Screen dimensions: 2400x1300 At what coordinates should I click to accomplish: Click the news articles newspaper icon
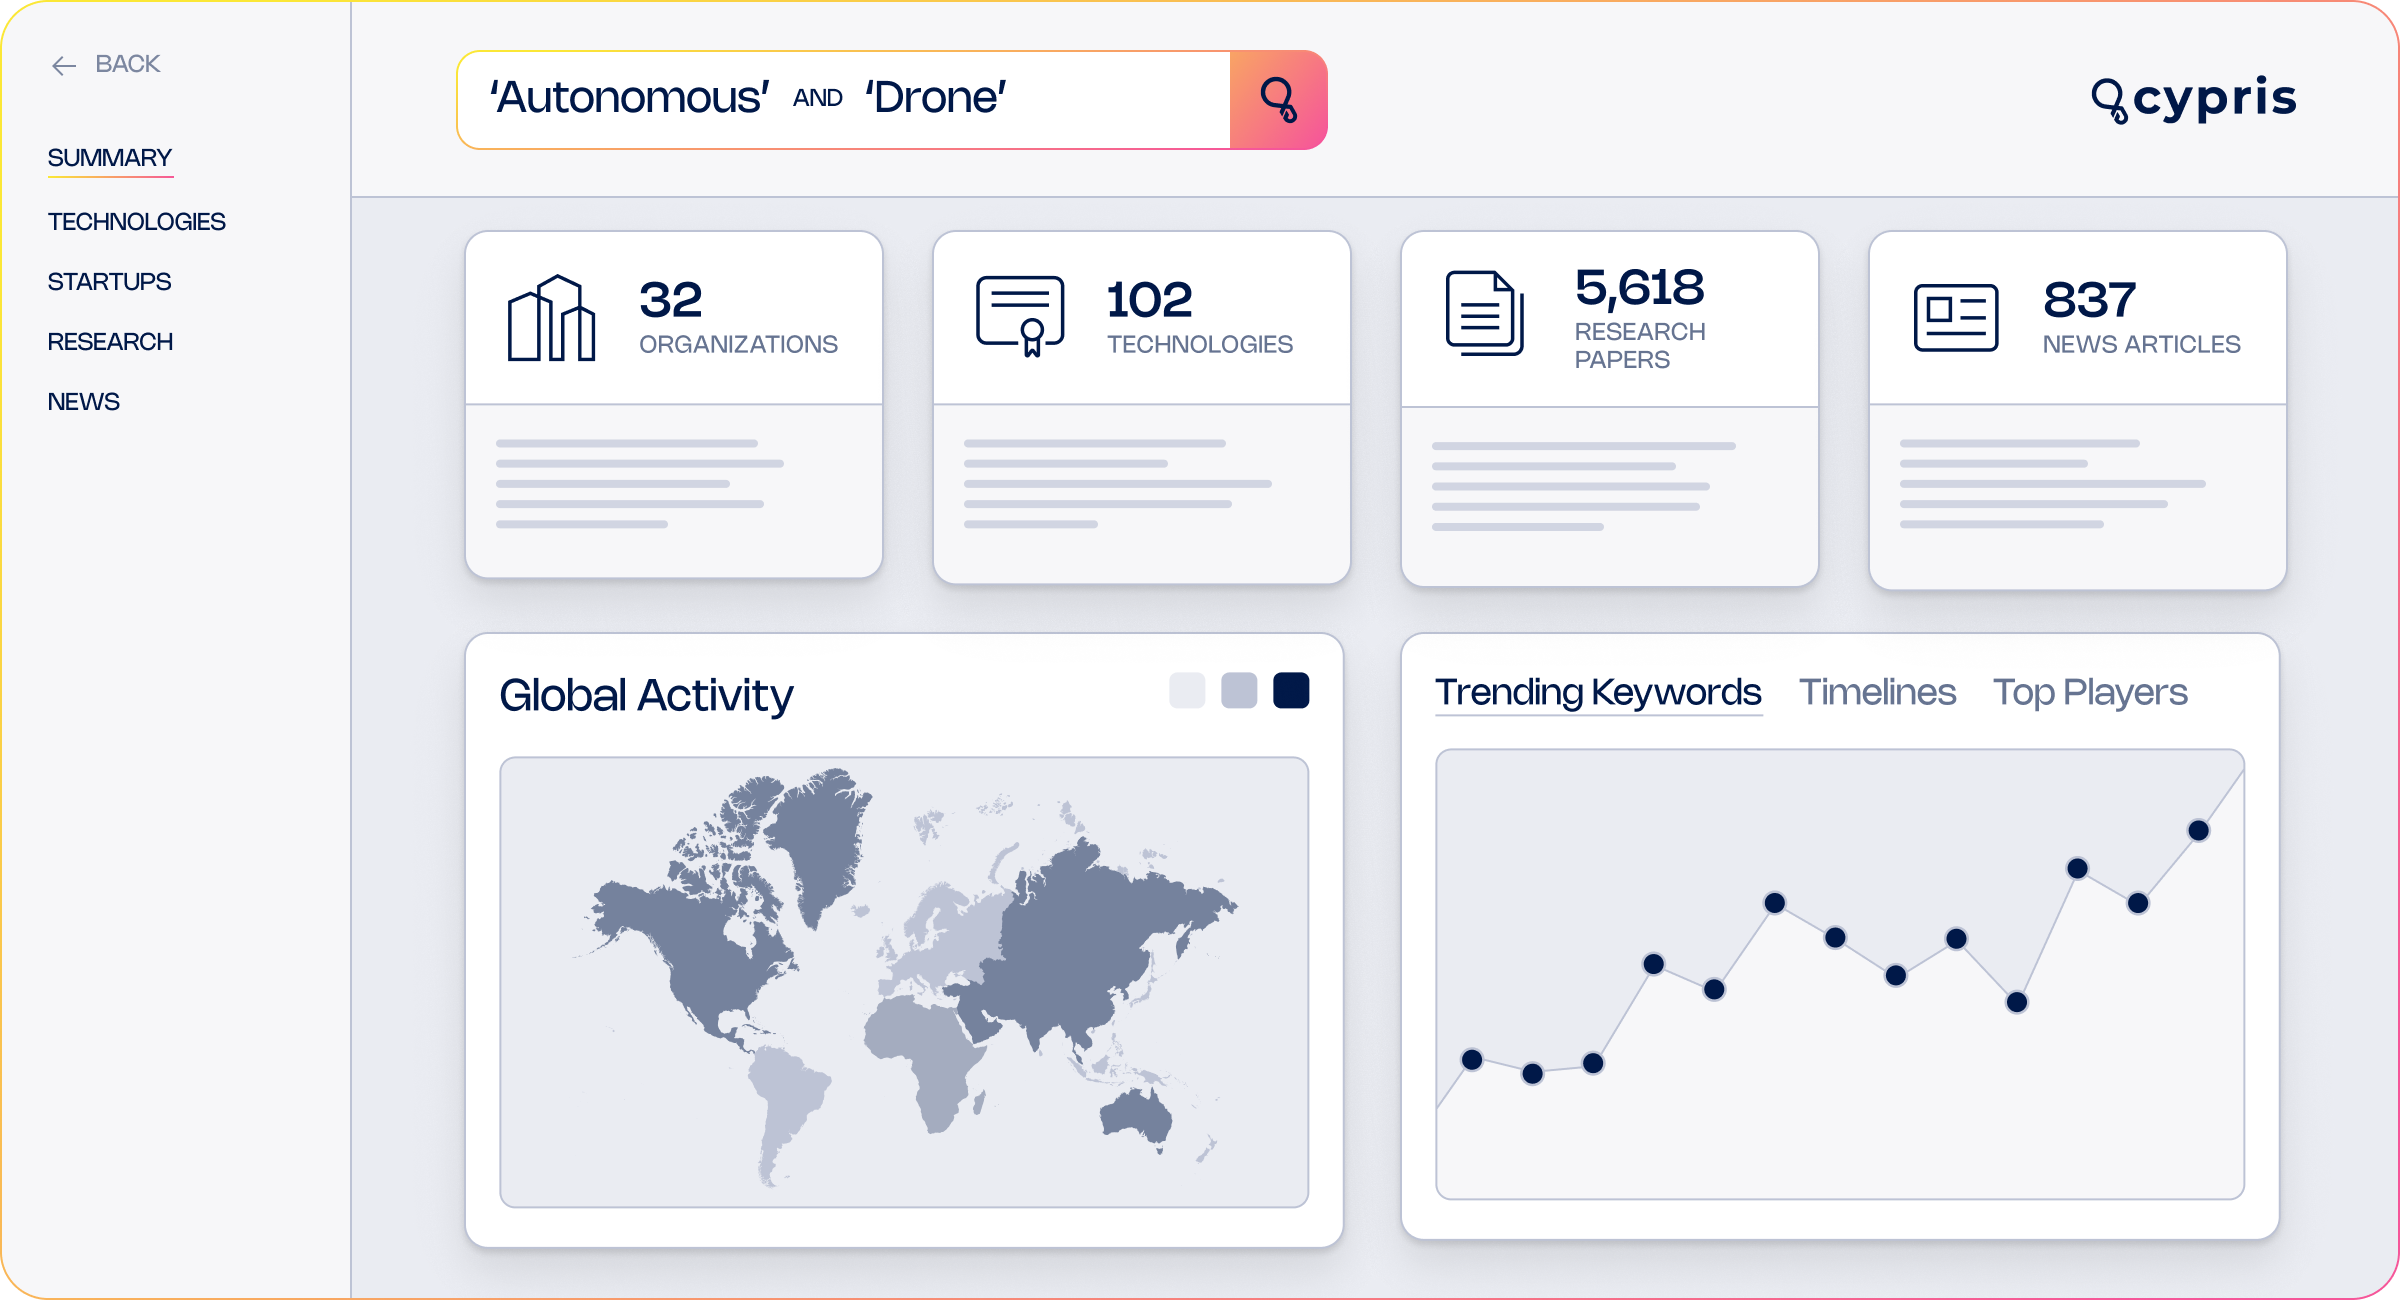coord(1956,318)
